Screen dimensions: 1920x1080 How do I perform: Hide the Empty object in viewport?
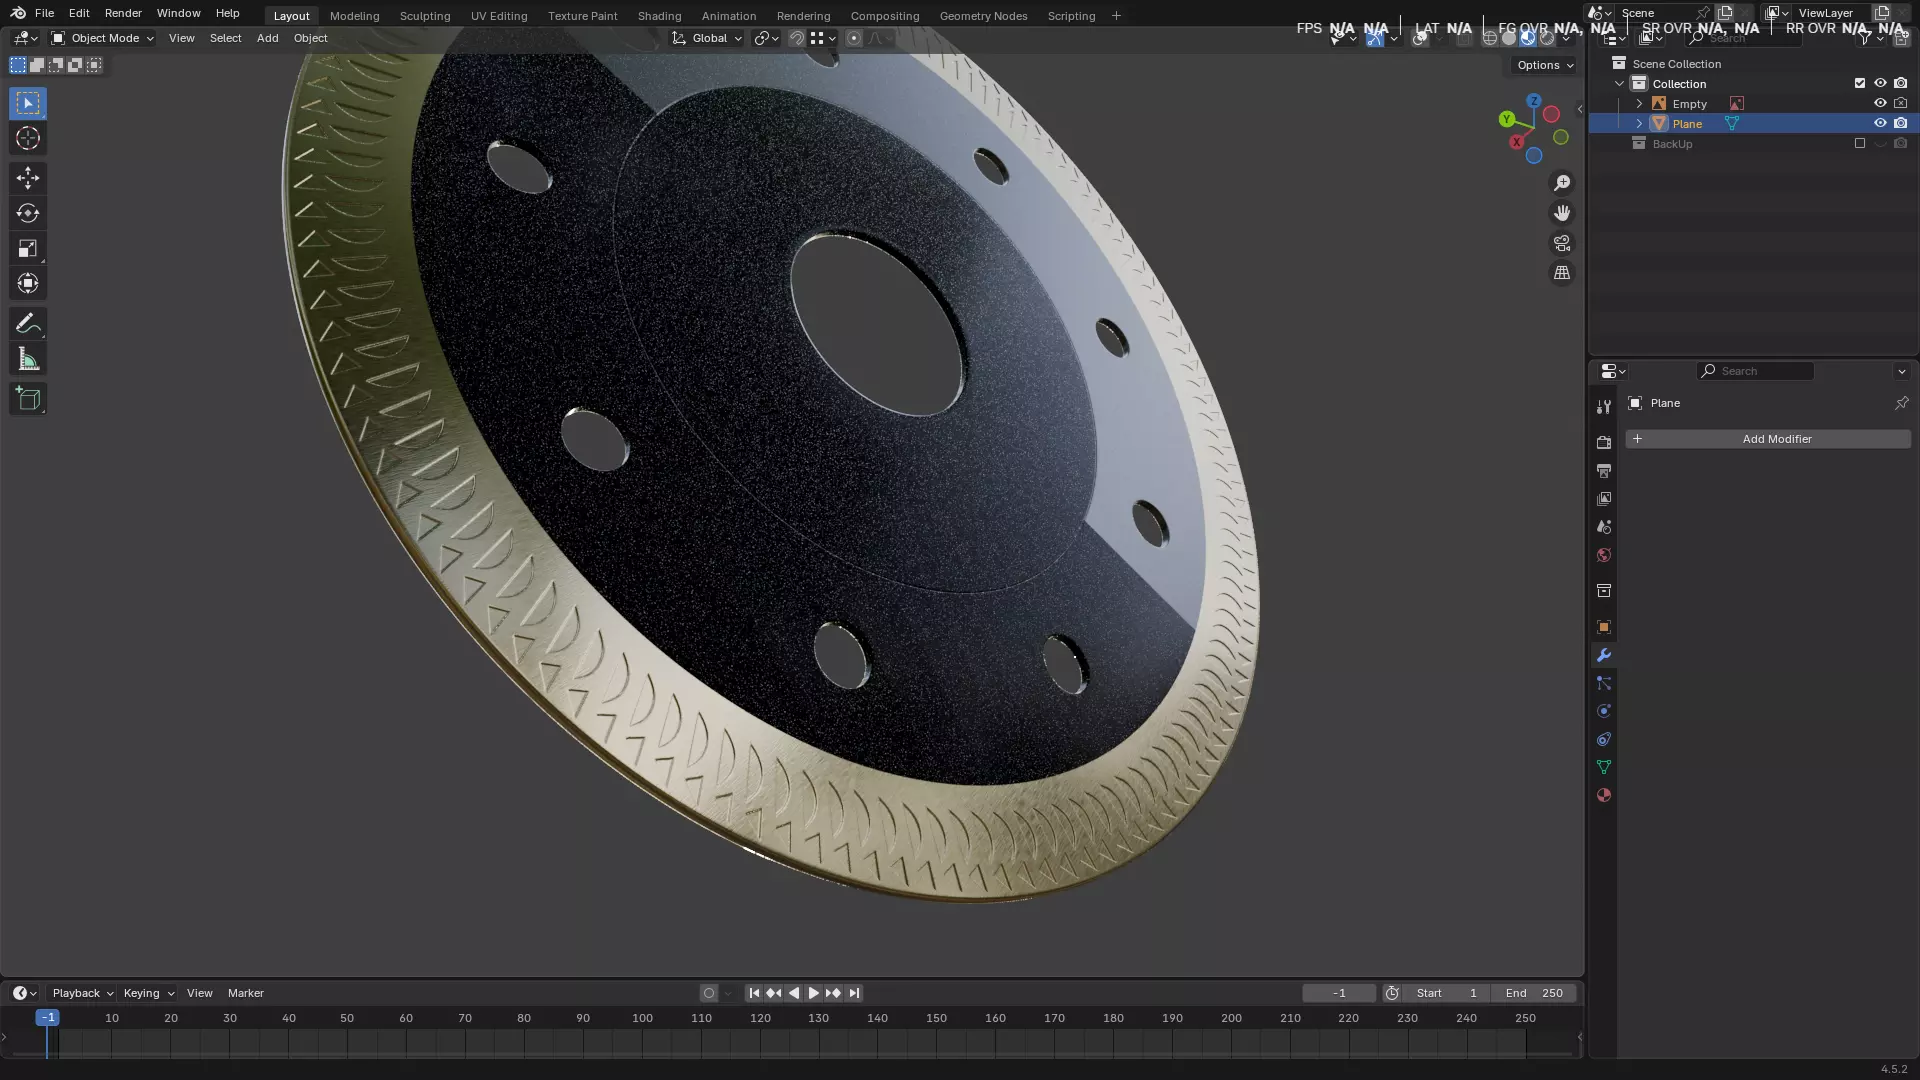[1880, 103]
